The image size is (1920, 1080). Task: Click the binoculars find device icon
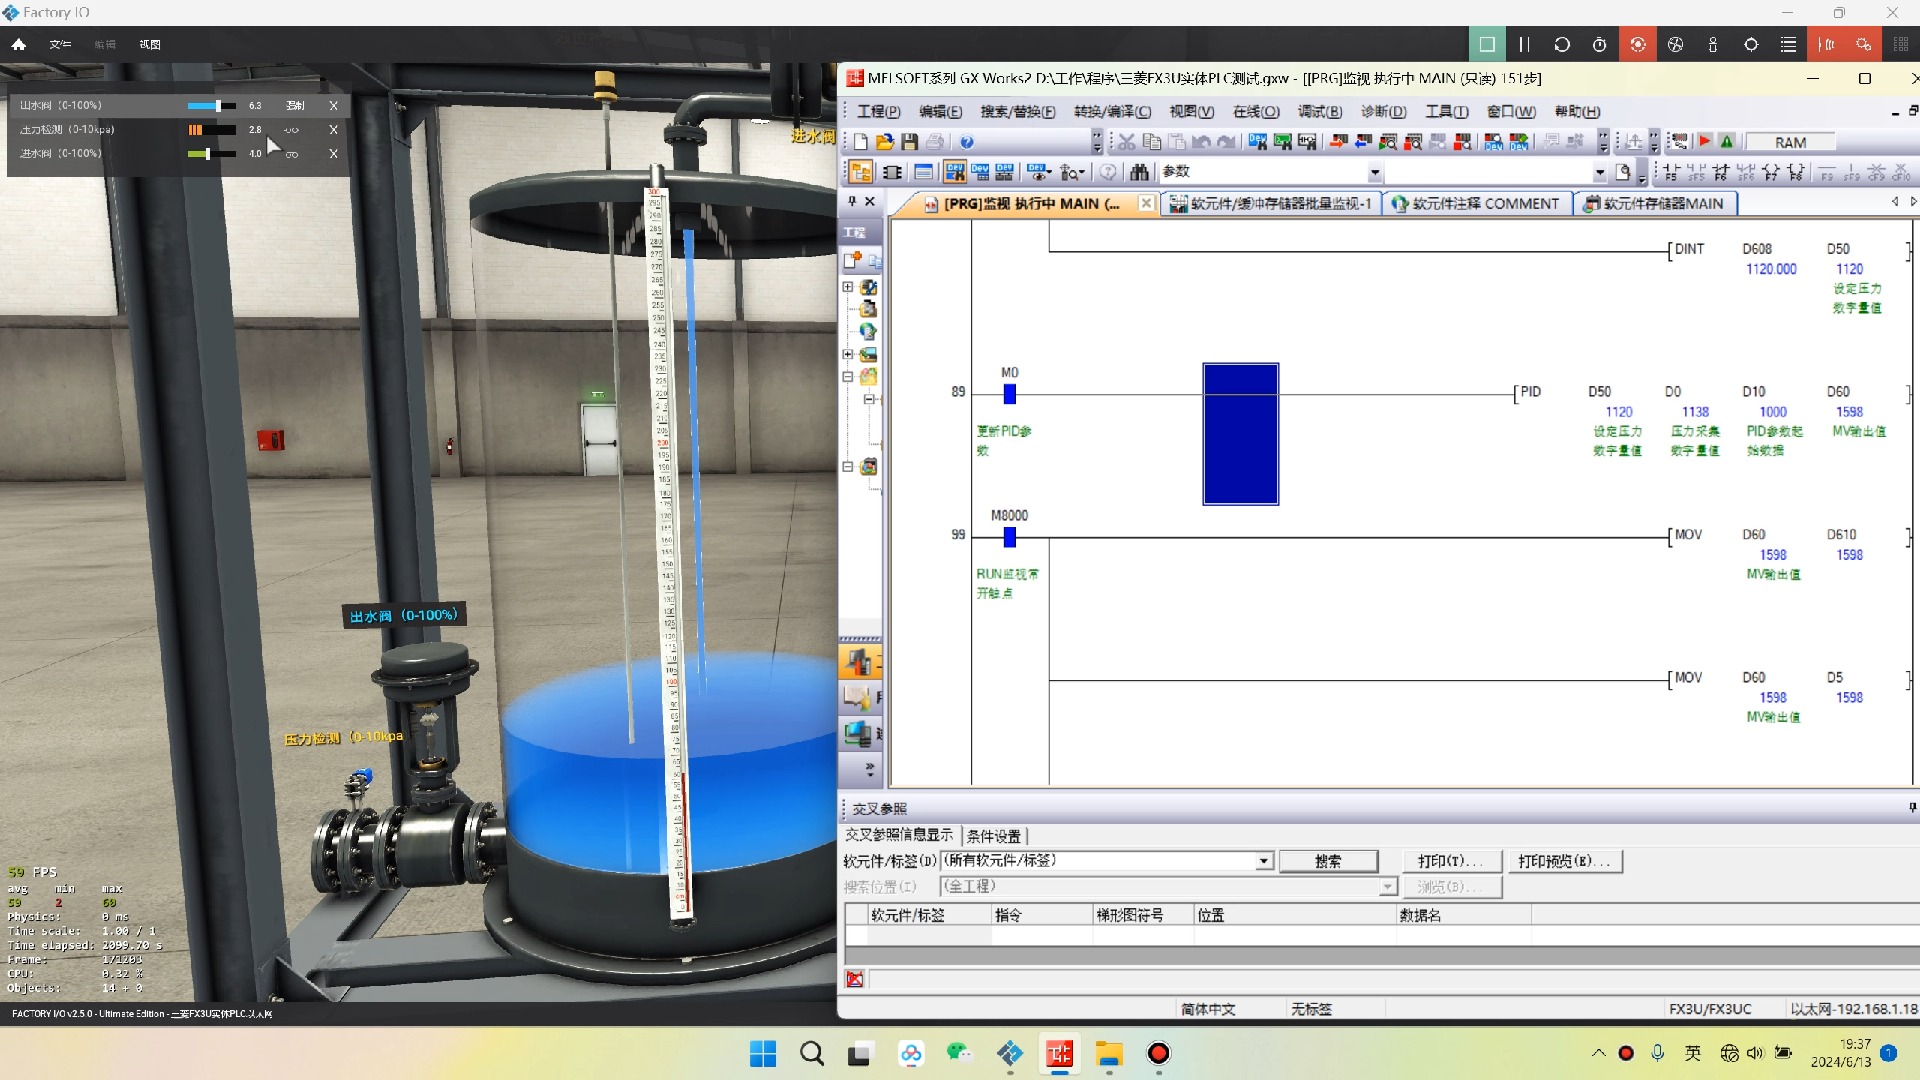click(x=1139, y=172)
